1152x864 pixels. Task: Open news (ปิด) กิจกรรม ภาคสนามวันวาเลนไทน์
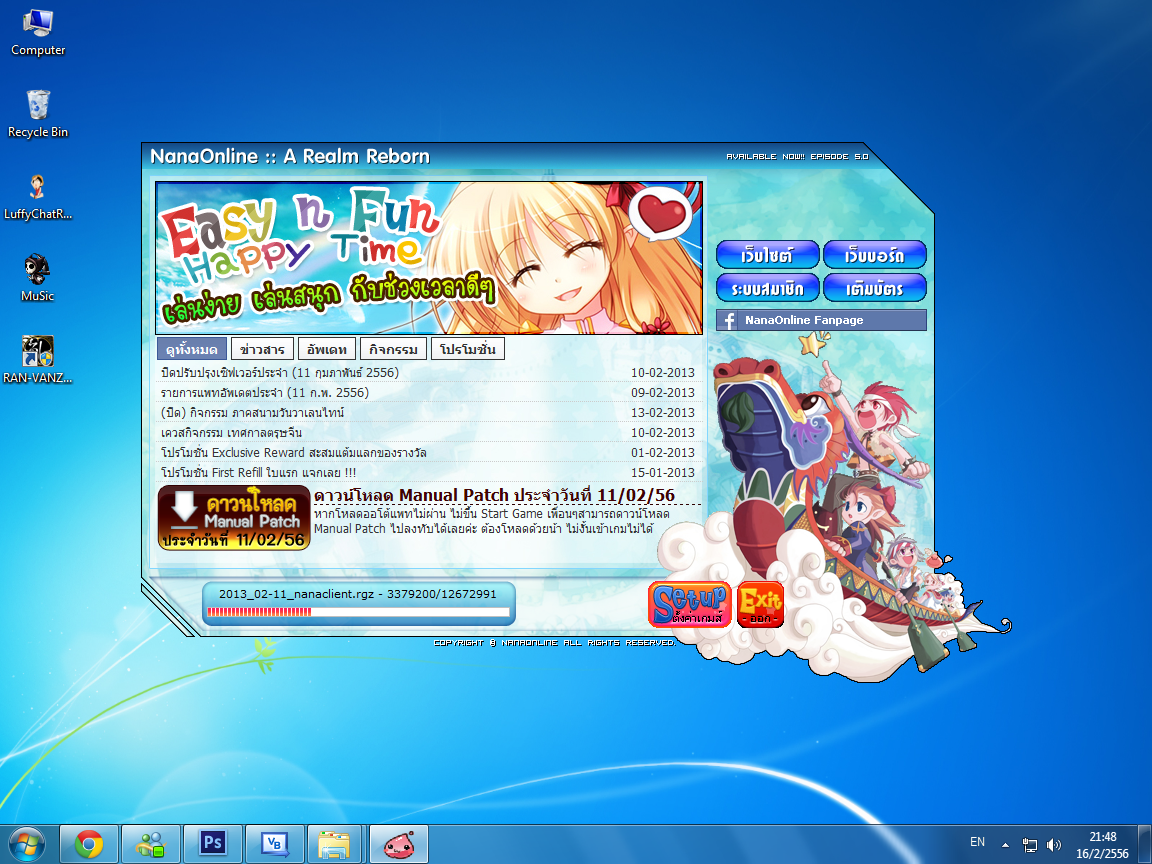tap(253, 412)
